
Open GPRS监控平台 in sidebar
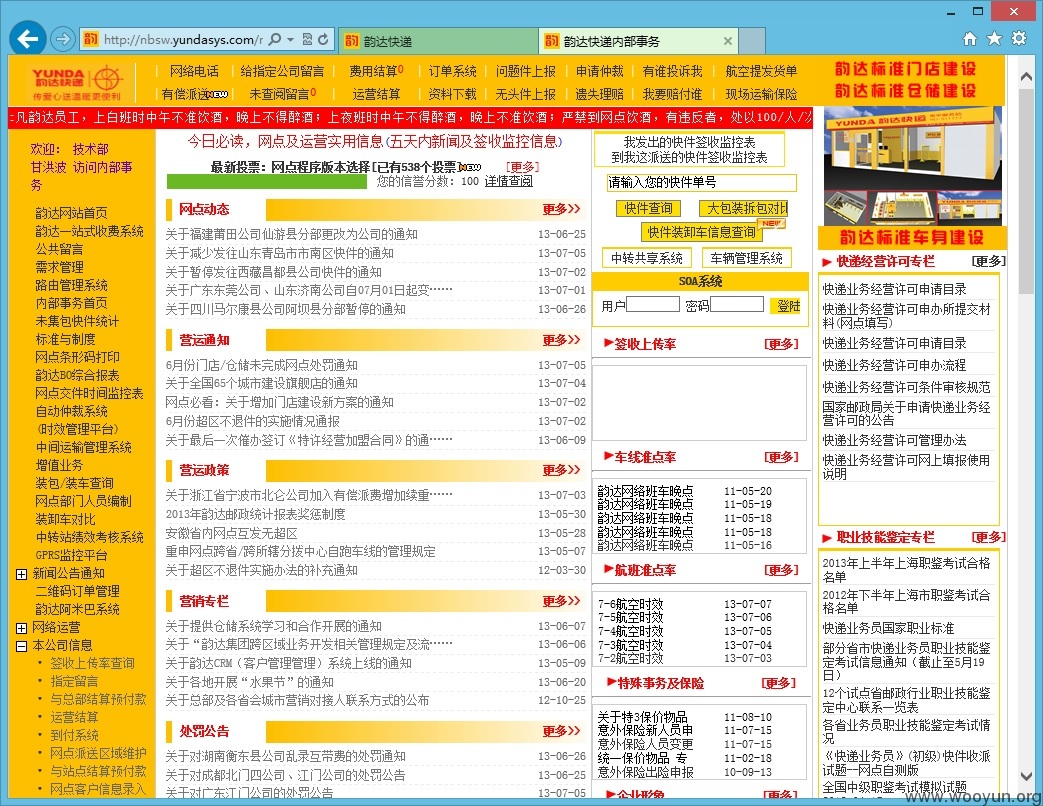click(x=71, y=555)
